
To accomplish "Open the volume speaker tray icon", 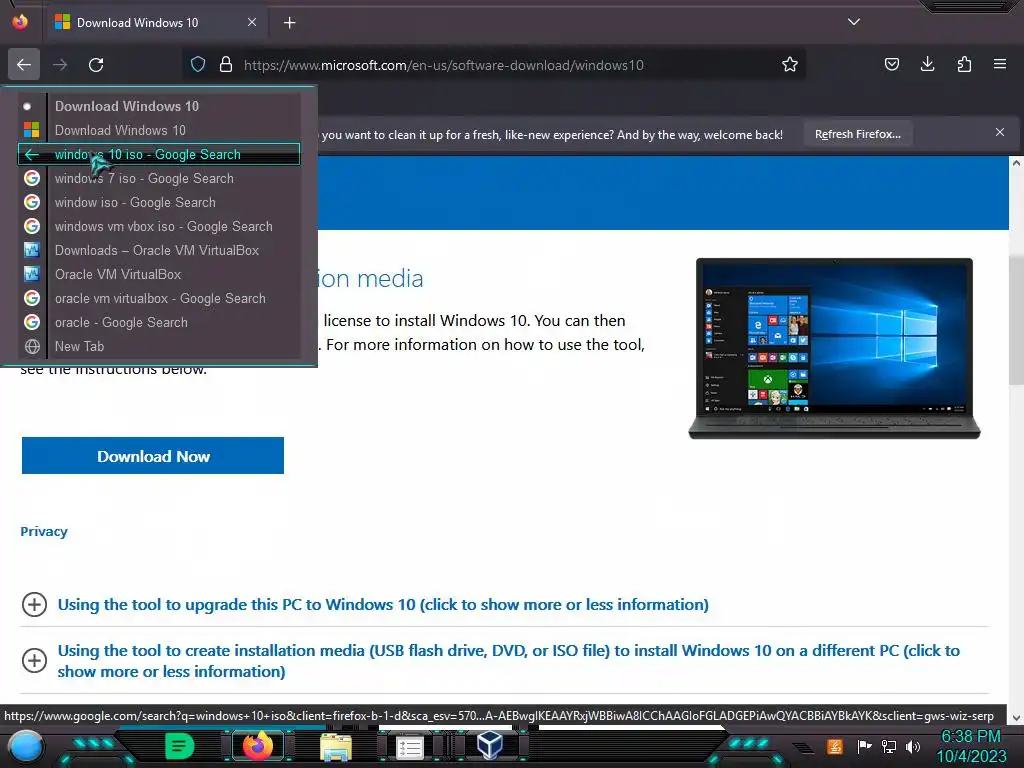I will point(913,746).
